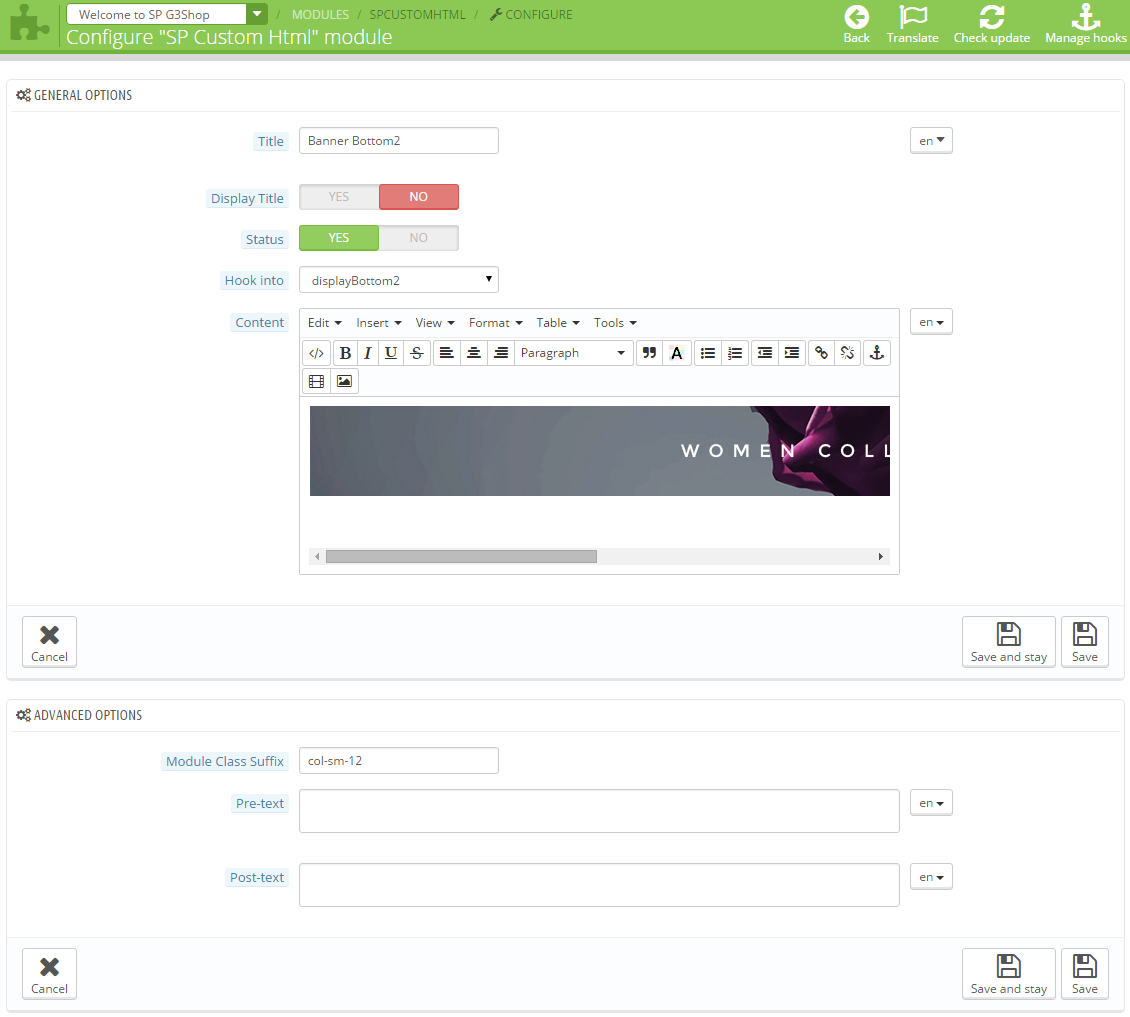Screen dimensions: 1130x1017
Task: Click the puzzle piece module icon
Action: pyautogui.click(x=30, y=23)
